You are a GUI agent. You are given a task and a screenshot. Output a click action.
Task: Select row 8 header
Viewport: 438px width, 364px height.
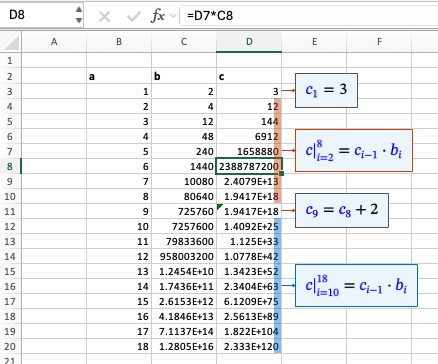click(10, 166)
